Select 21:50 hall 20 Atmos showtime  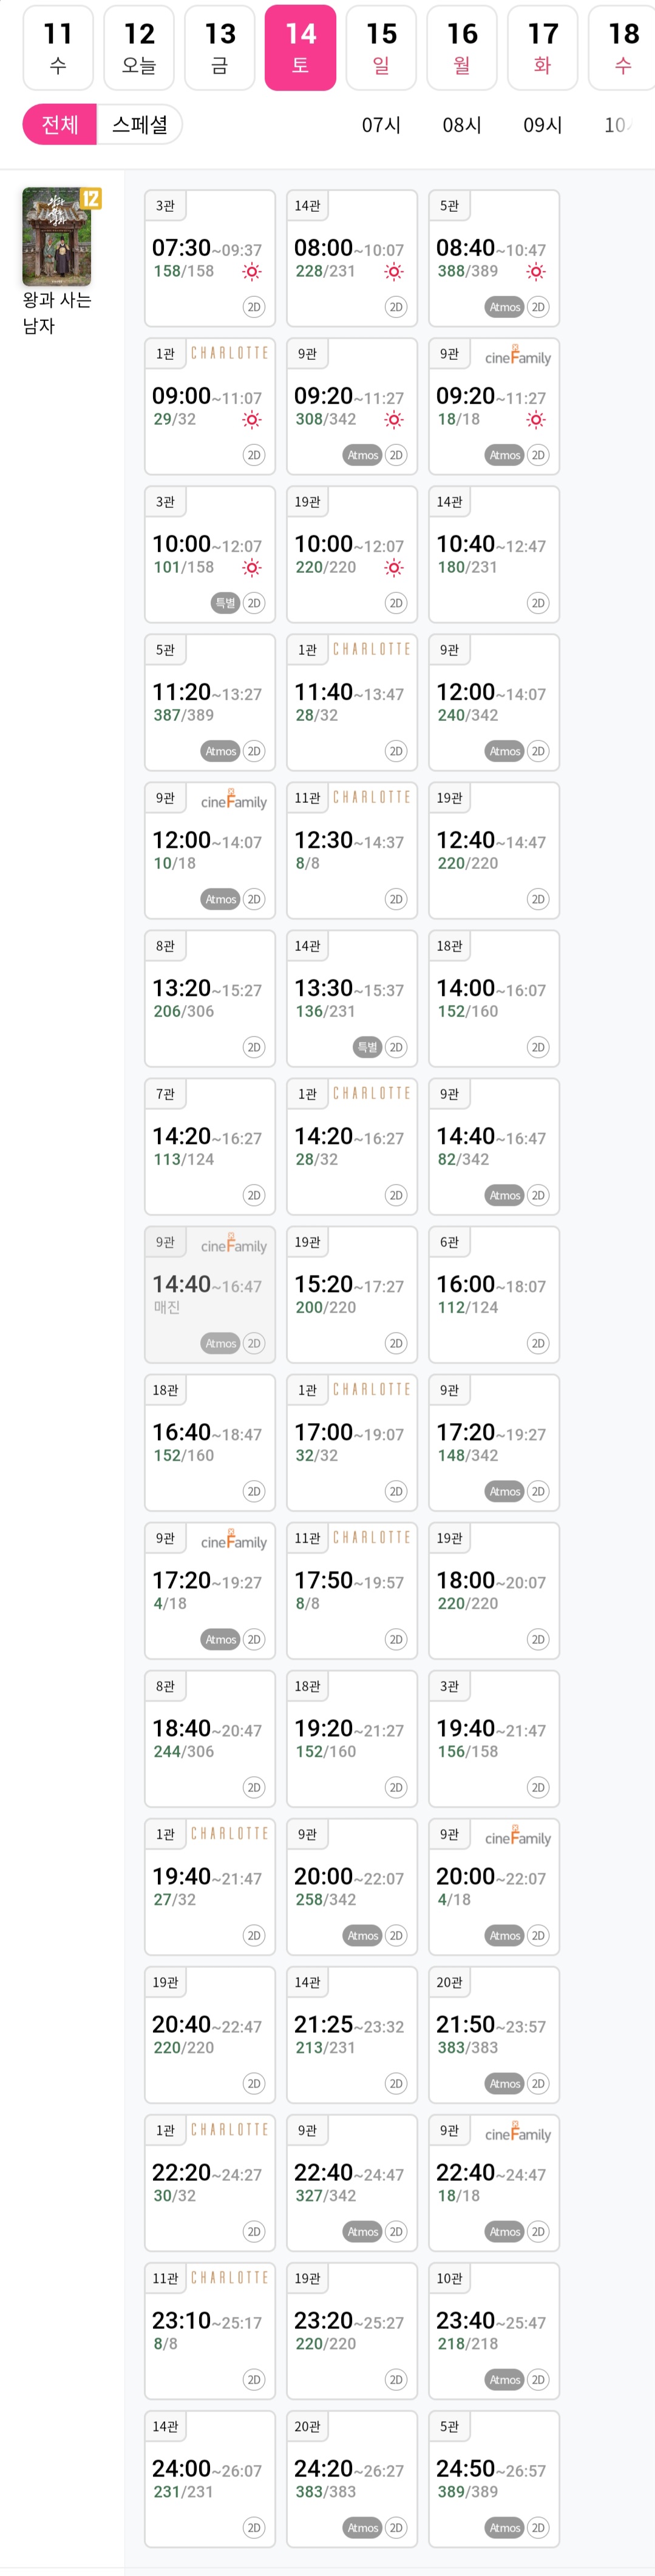point(493,2034)
